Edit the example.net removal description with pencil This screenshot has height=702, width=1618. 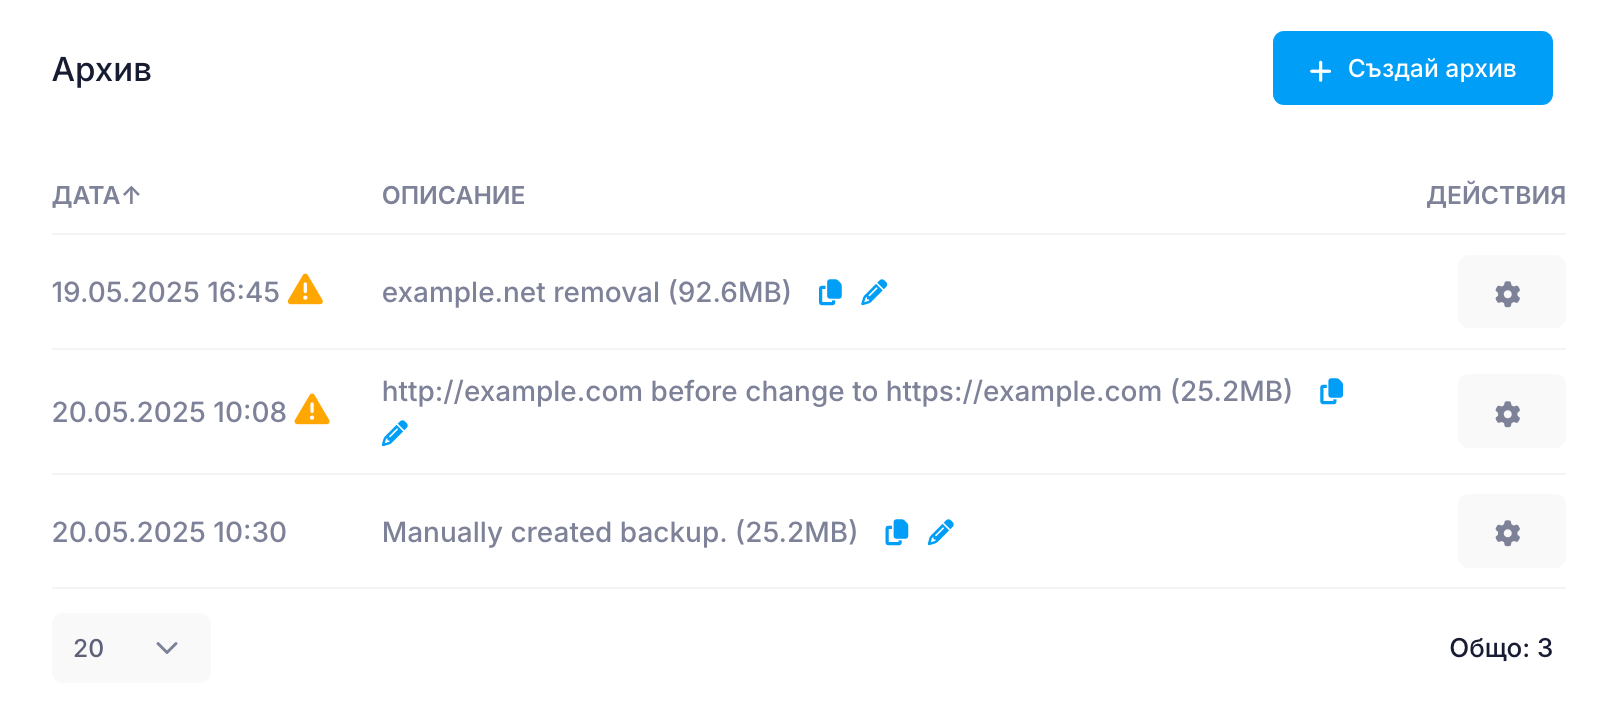tap(874, 292)
